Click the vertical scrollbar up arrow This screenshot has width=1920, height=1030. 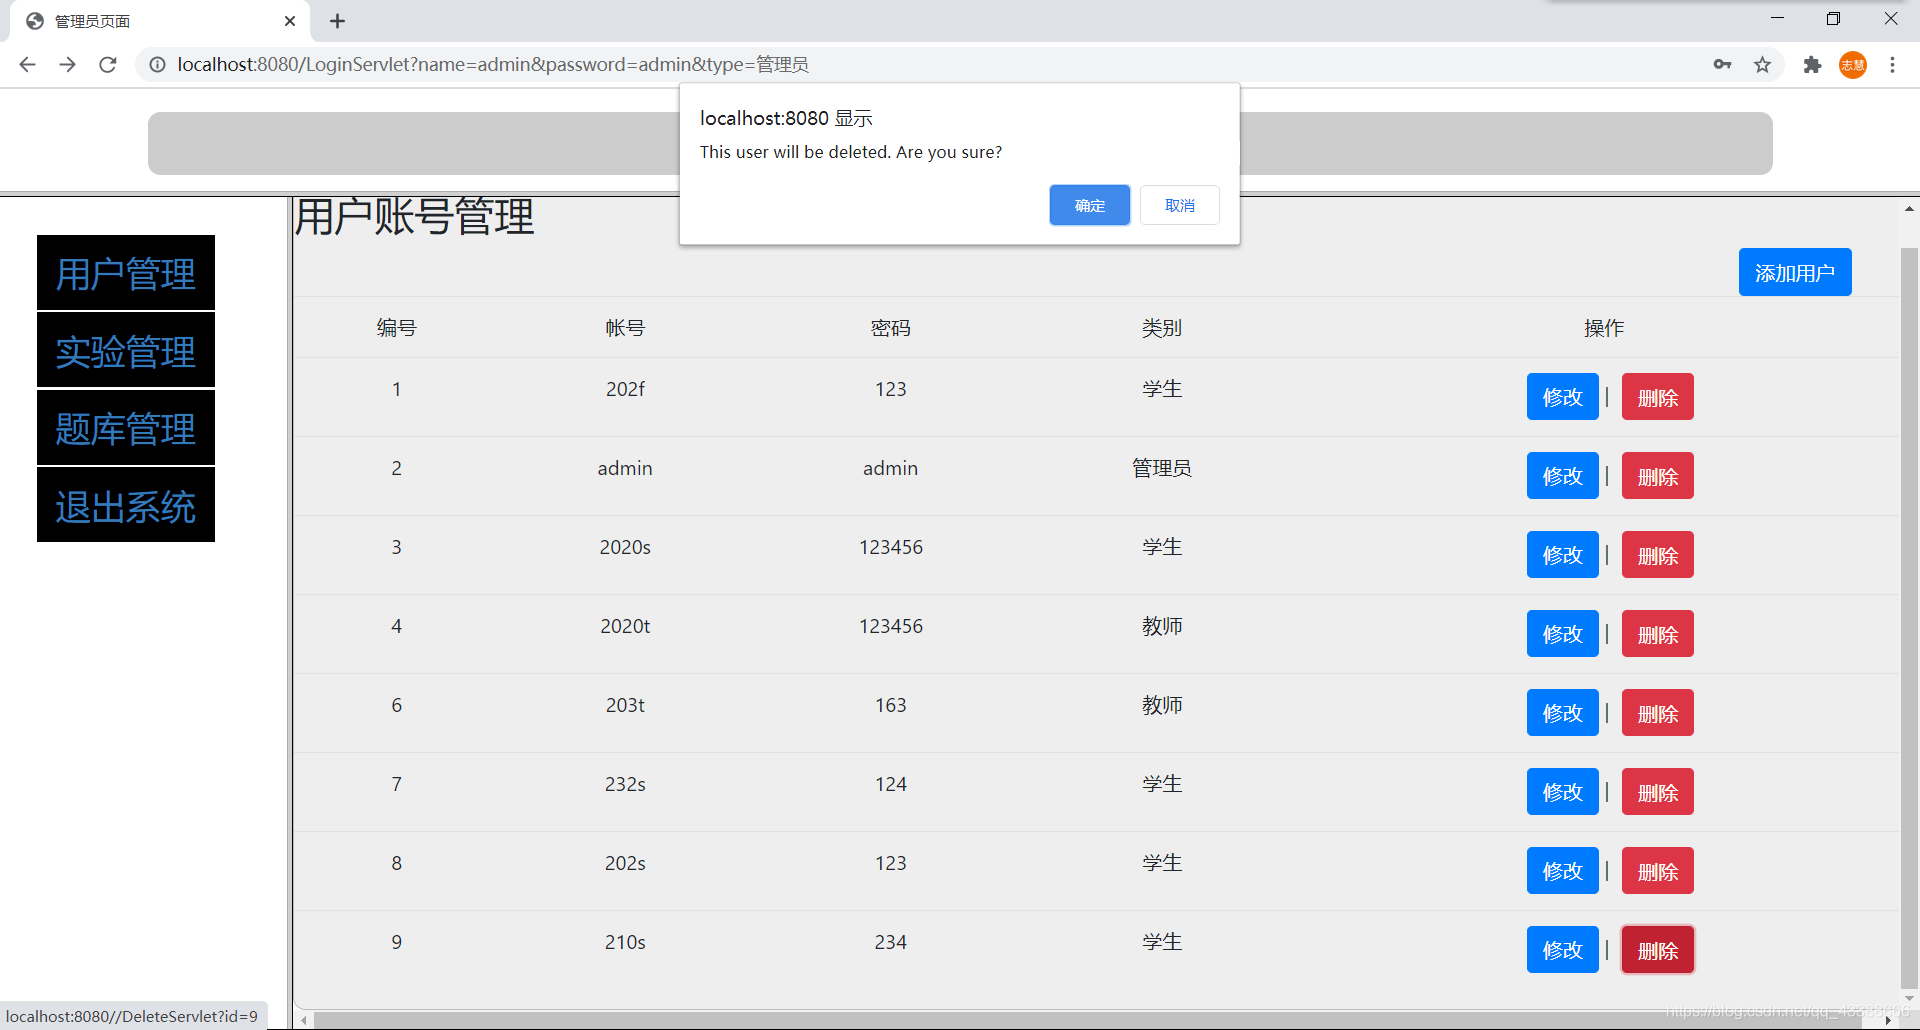coord(1909,209)
